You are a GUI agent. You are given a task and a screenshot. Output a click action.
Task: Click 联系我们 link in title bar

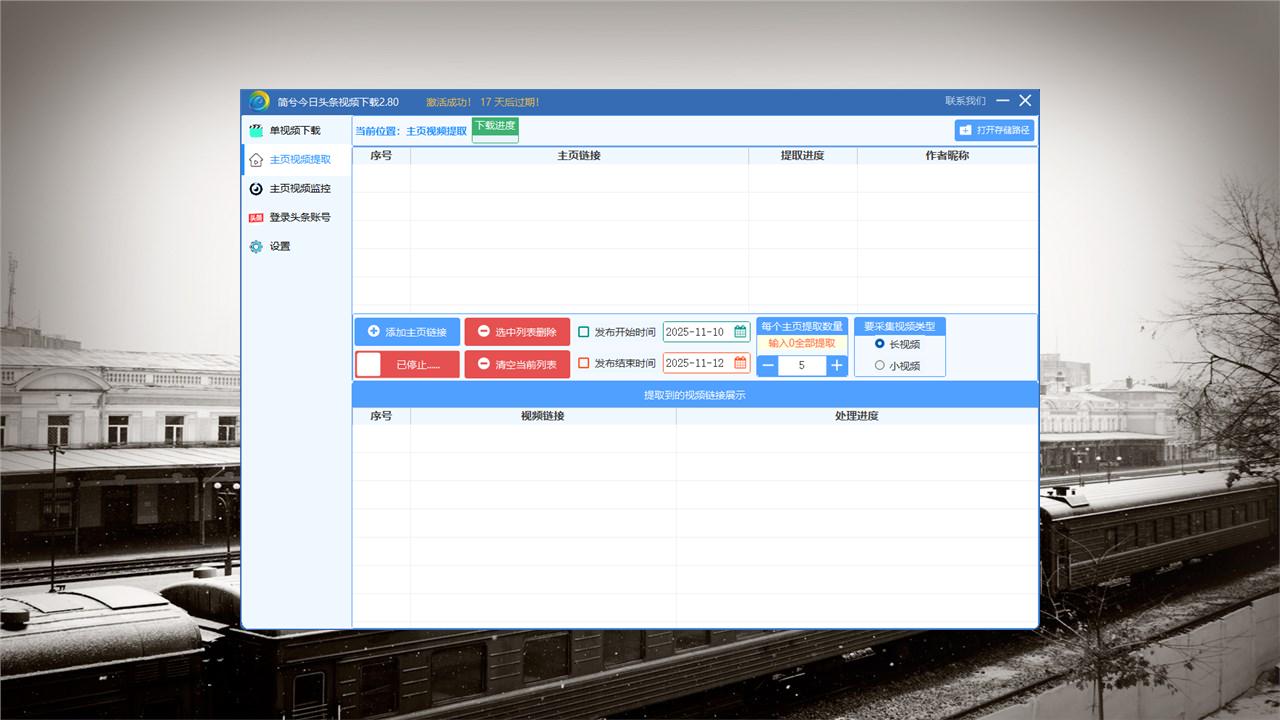965,101
